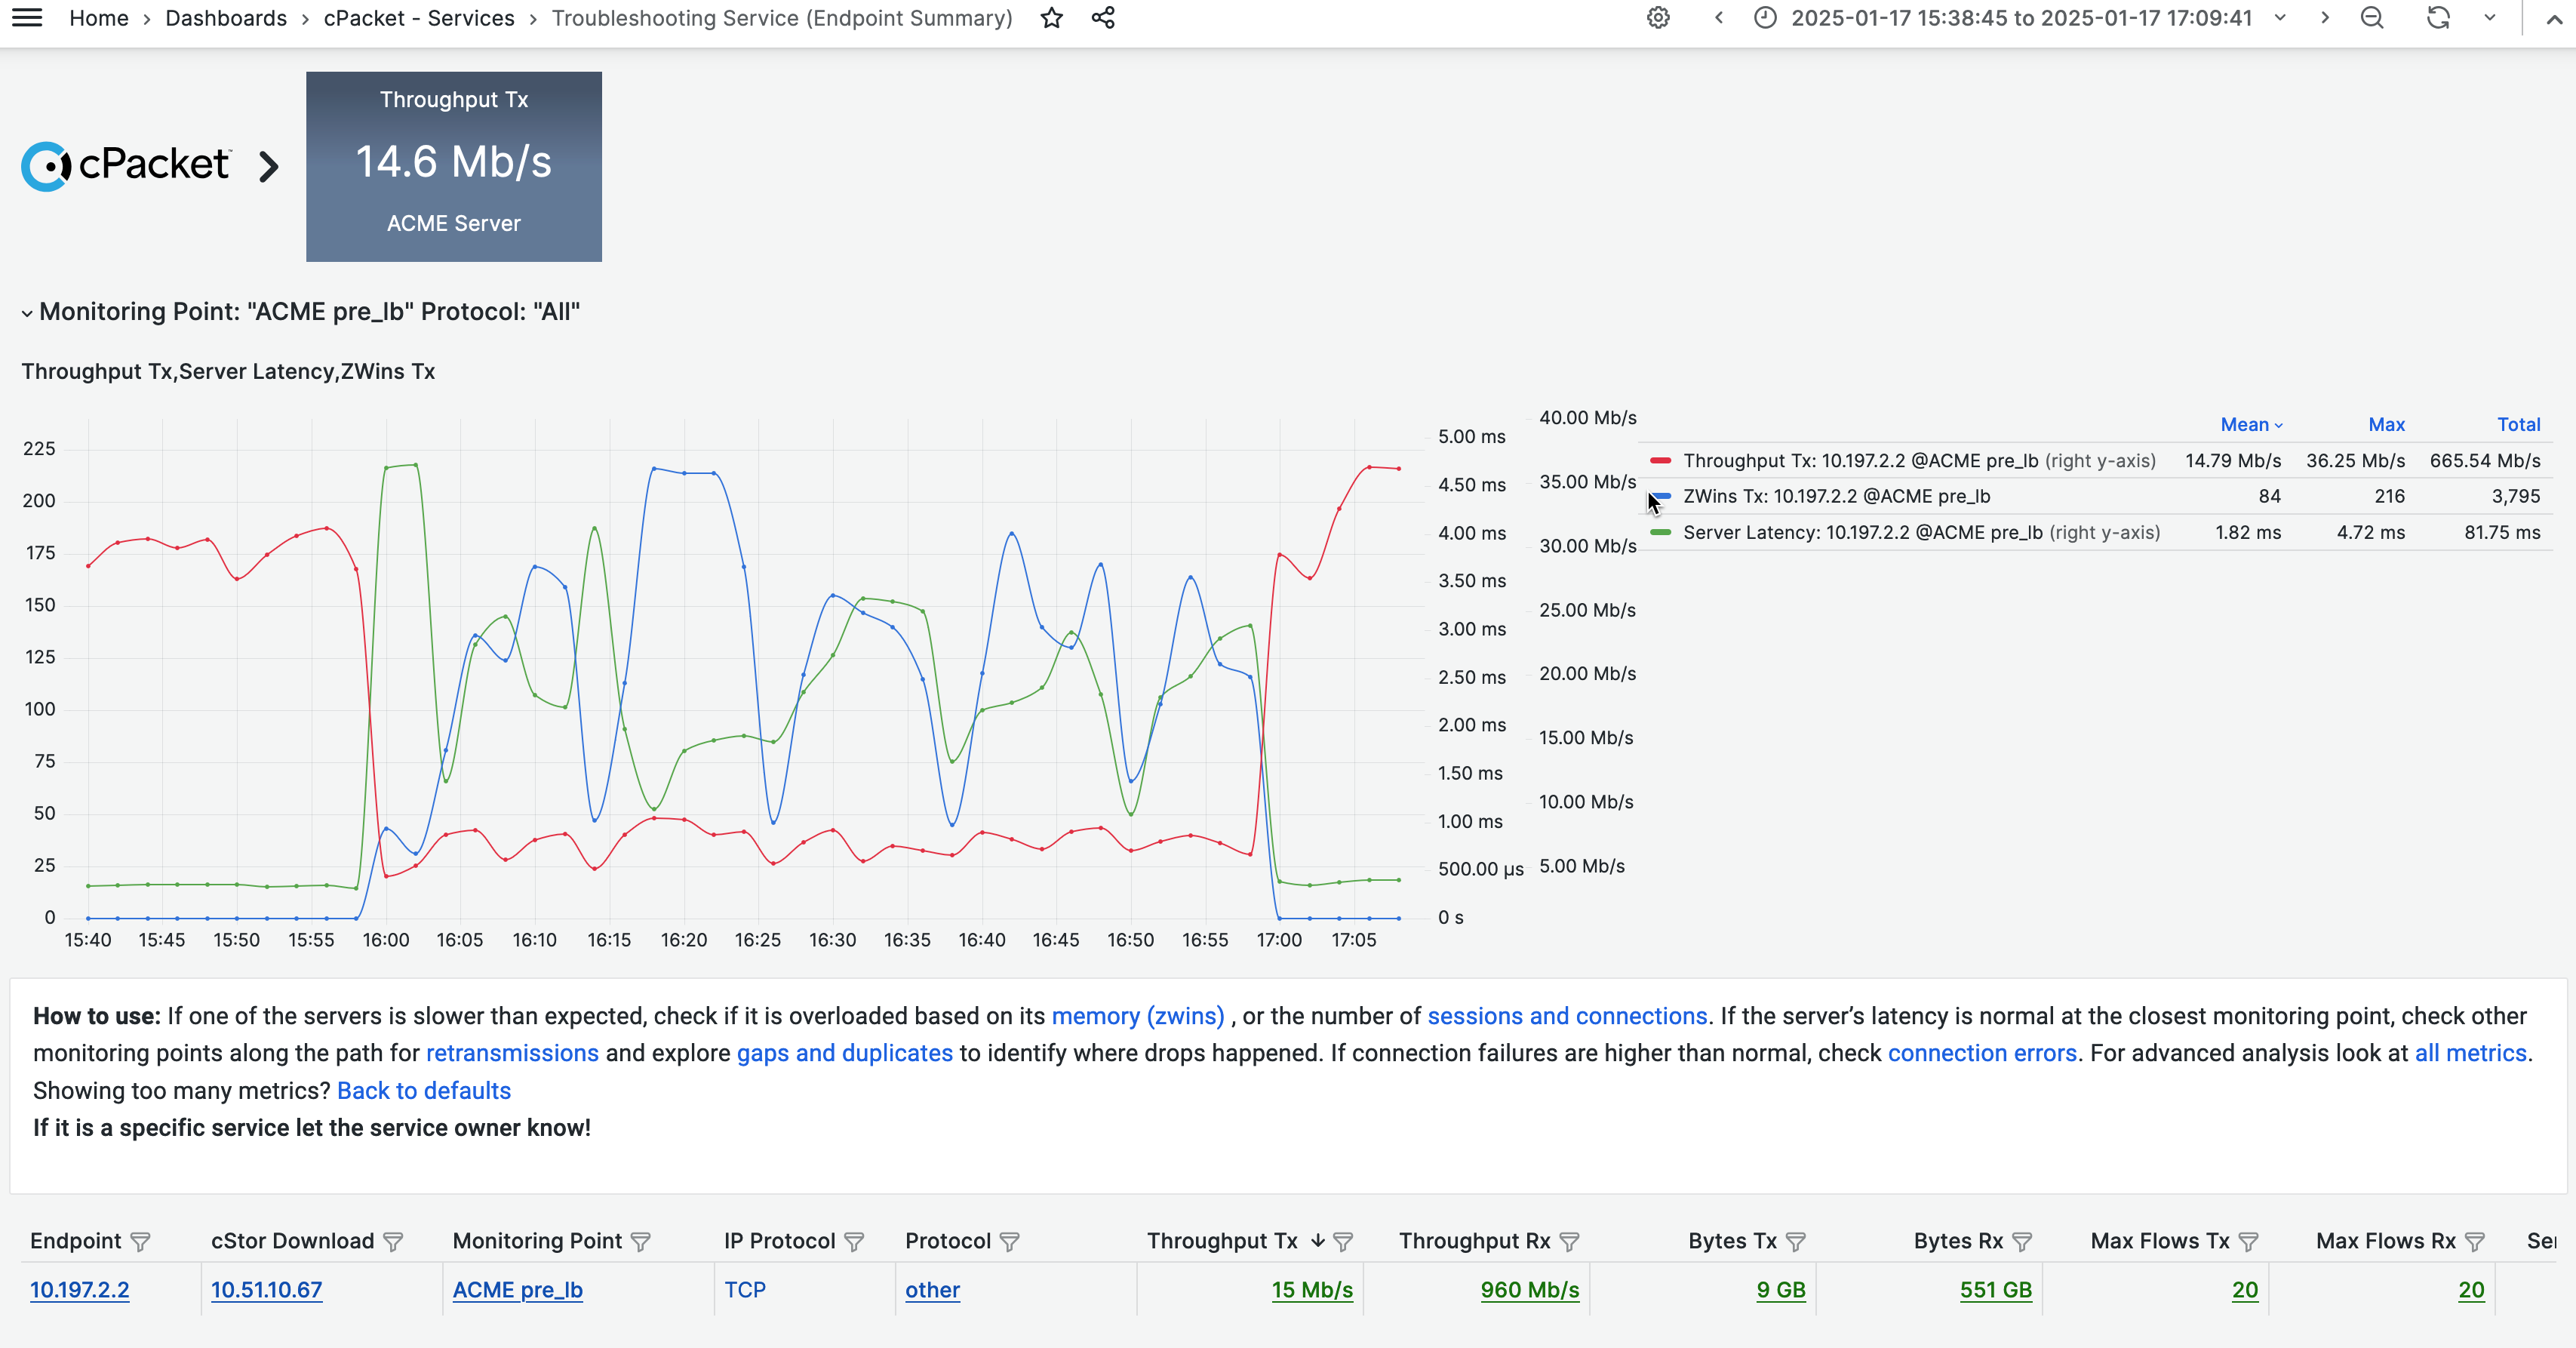Click the cPacket logo

(127, 166)
